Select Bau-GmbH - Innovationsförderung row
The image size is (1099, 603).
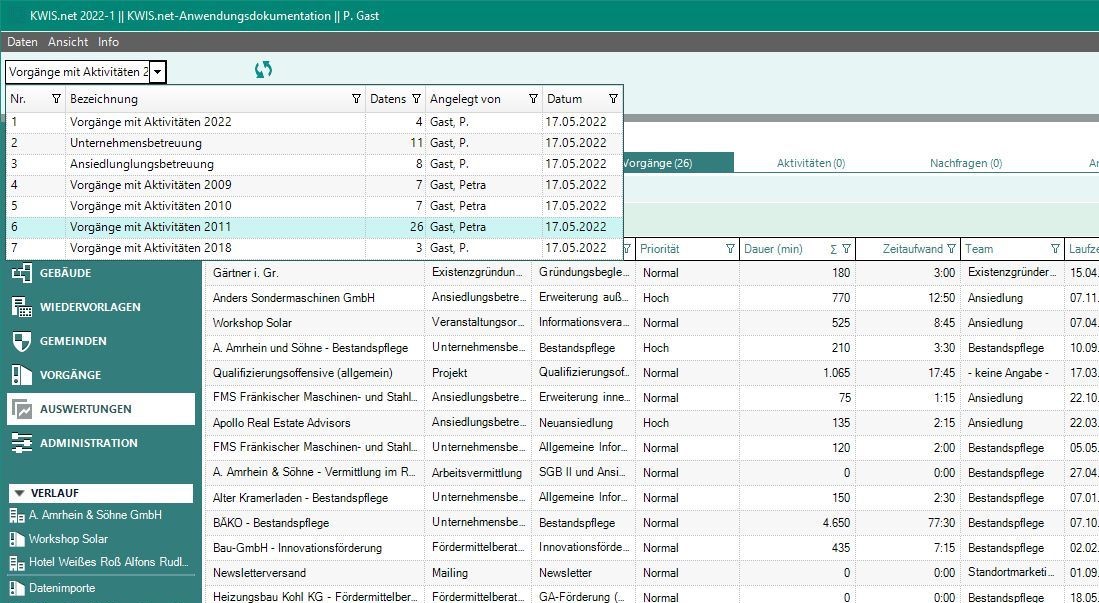[652, 548]
